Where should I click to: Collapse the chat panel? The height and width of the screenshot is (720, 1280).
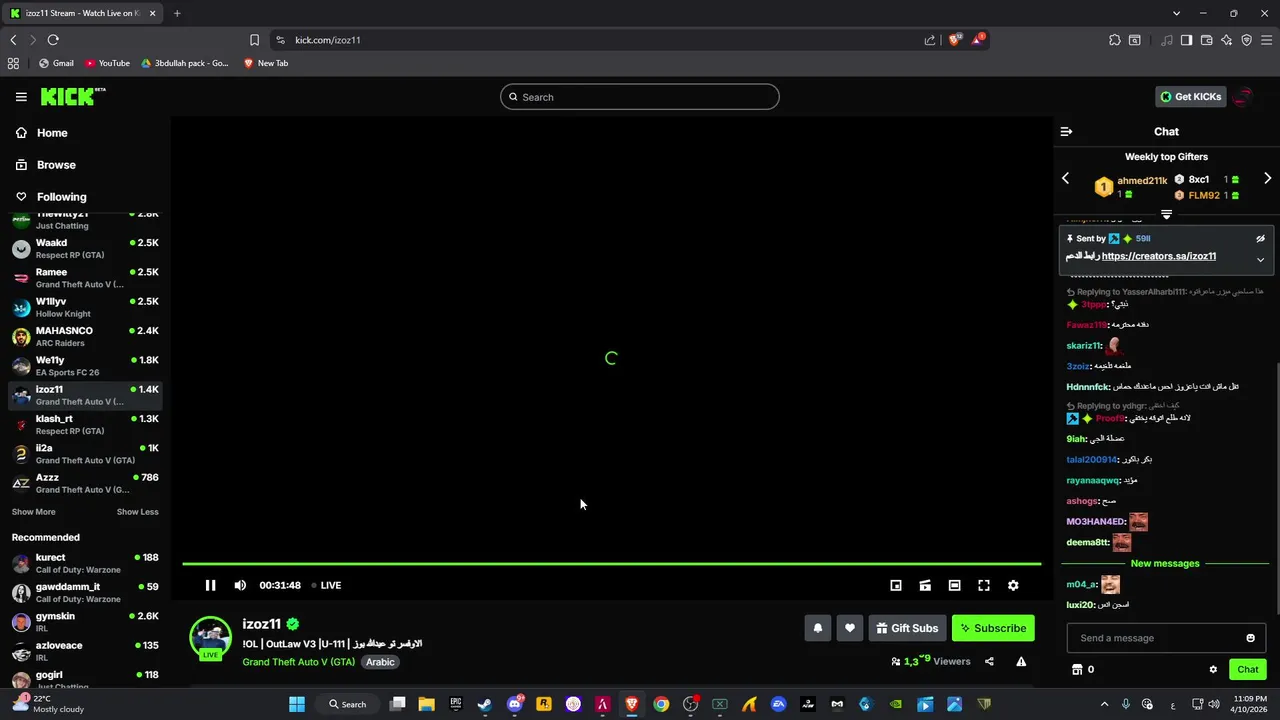[1066, 131]
